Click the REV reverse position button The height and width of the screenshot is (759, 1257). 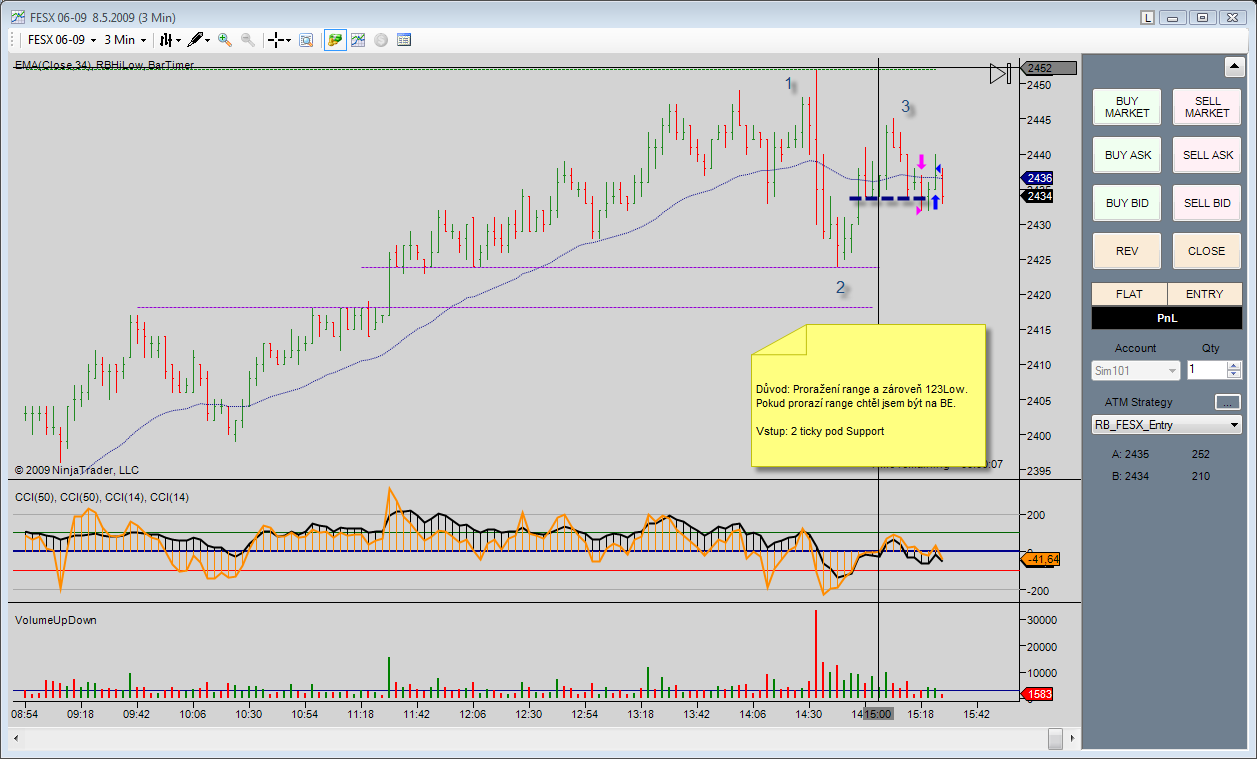(1127, 251)
